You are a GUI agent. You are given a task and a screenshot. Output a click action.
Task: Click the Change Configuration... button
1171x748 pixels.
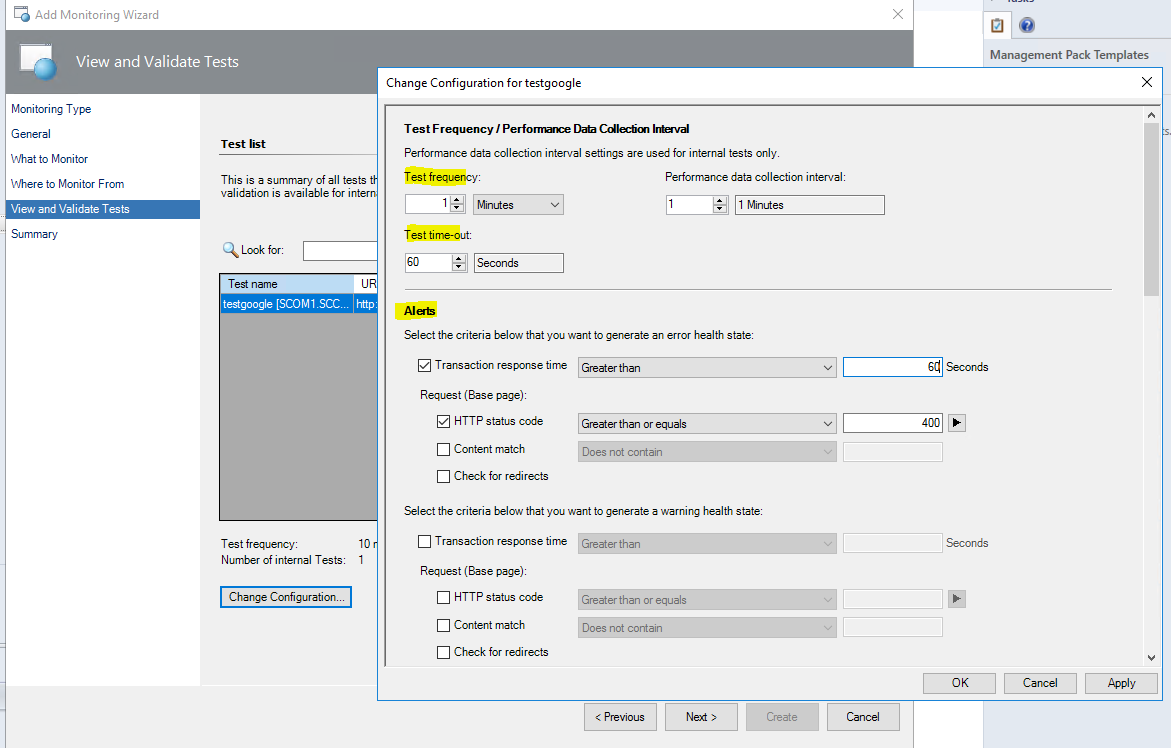click(x=286, y=597)
